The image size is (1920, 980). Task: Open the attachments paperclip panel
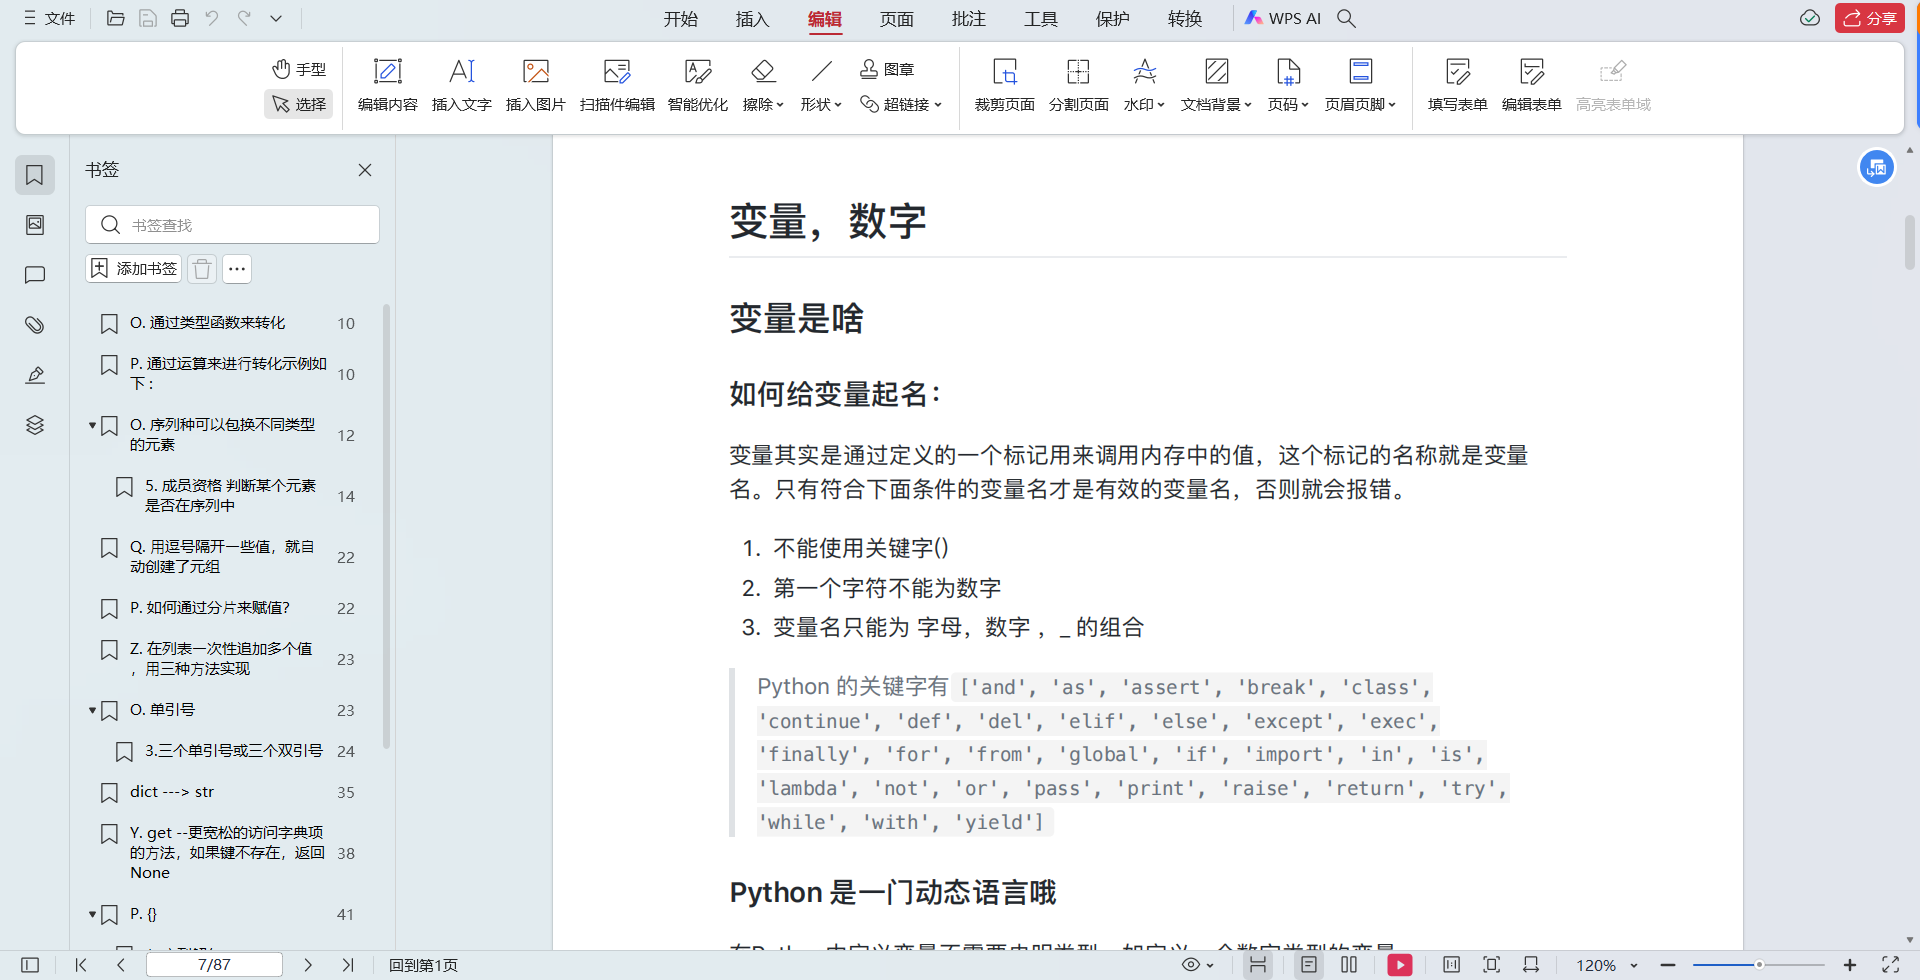click(x=35, y=325)
